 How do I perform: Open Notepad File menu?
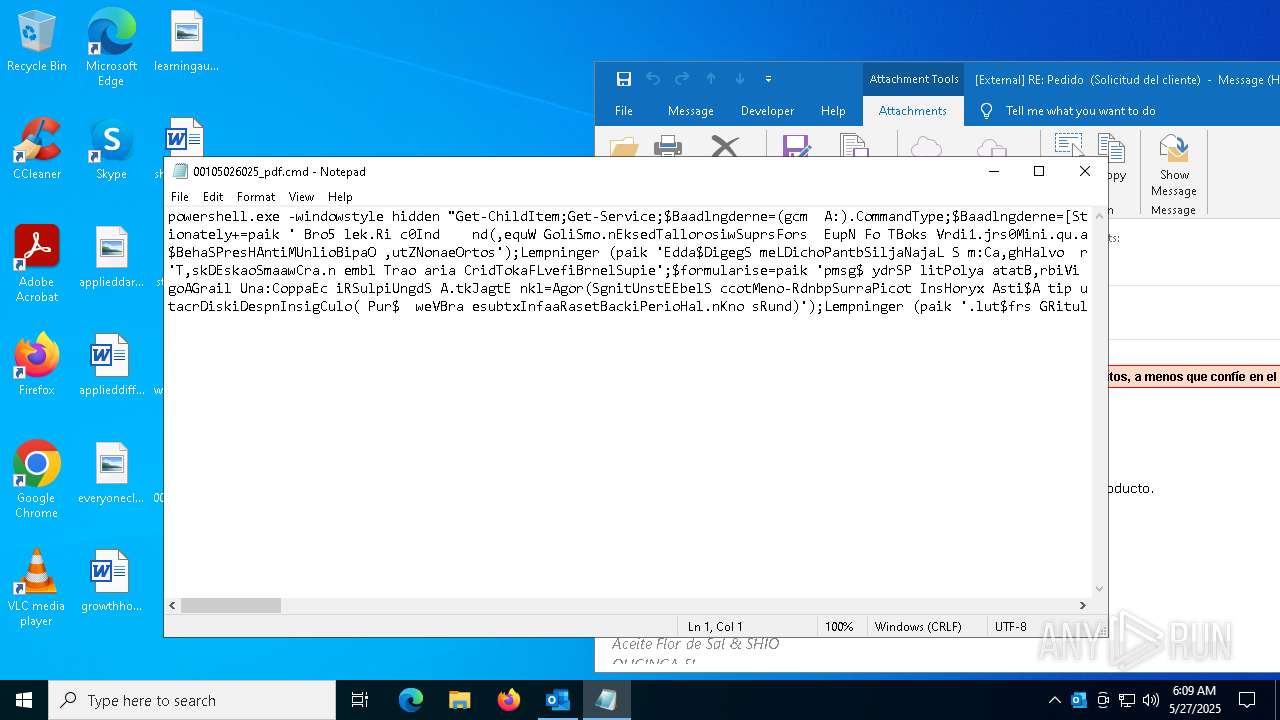pos(180,197)
